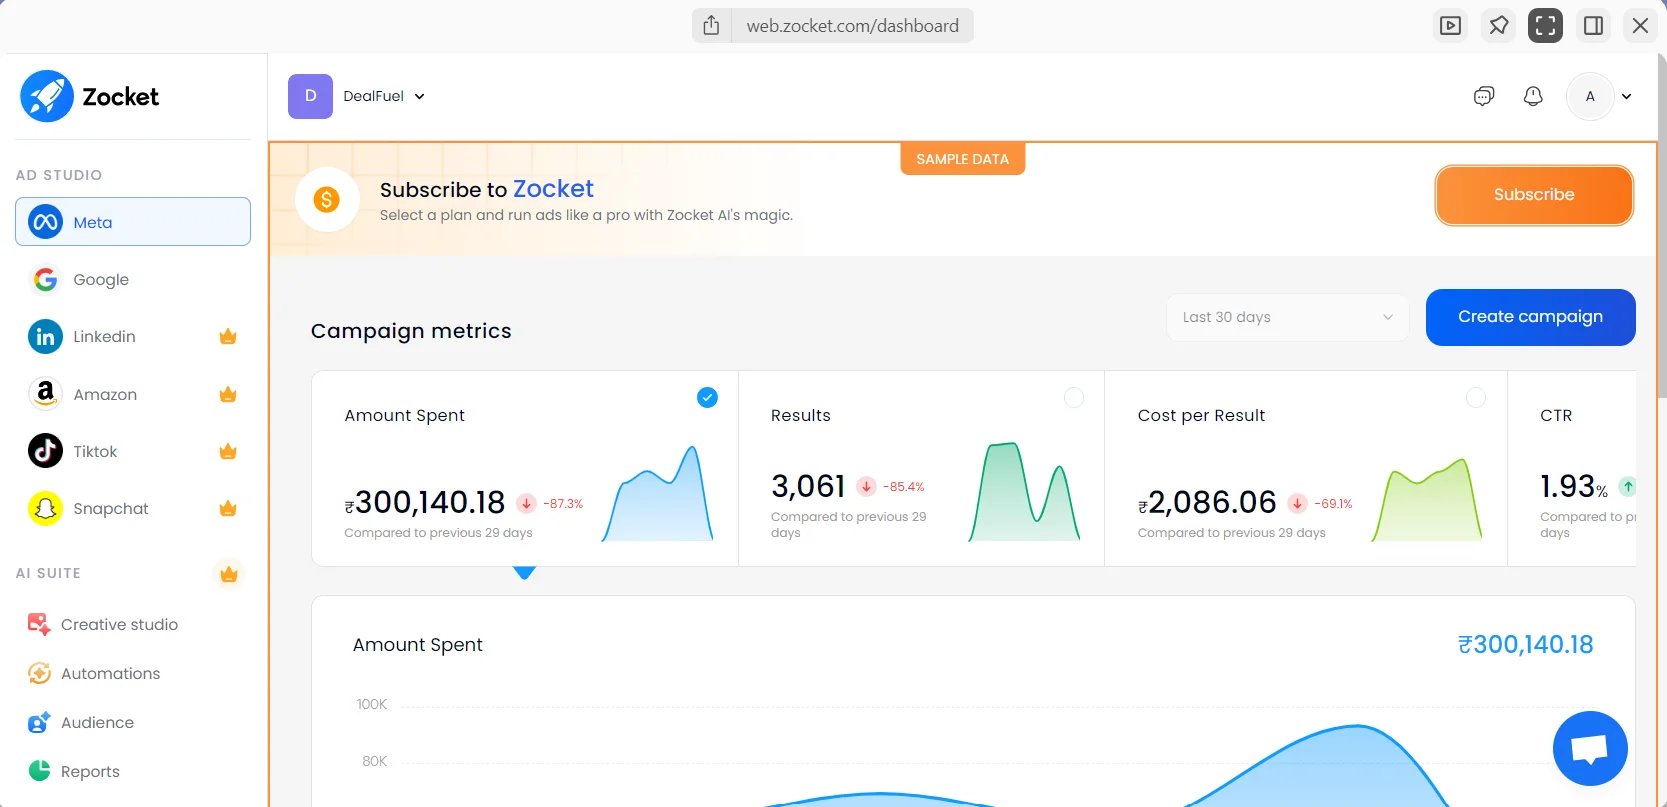Click Create campaign button
This screenshot has width=1667, height=807.
pos(1530,317)
